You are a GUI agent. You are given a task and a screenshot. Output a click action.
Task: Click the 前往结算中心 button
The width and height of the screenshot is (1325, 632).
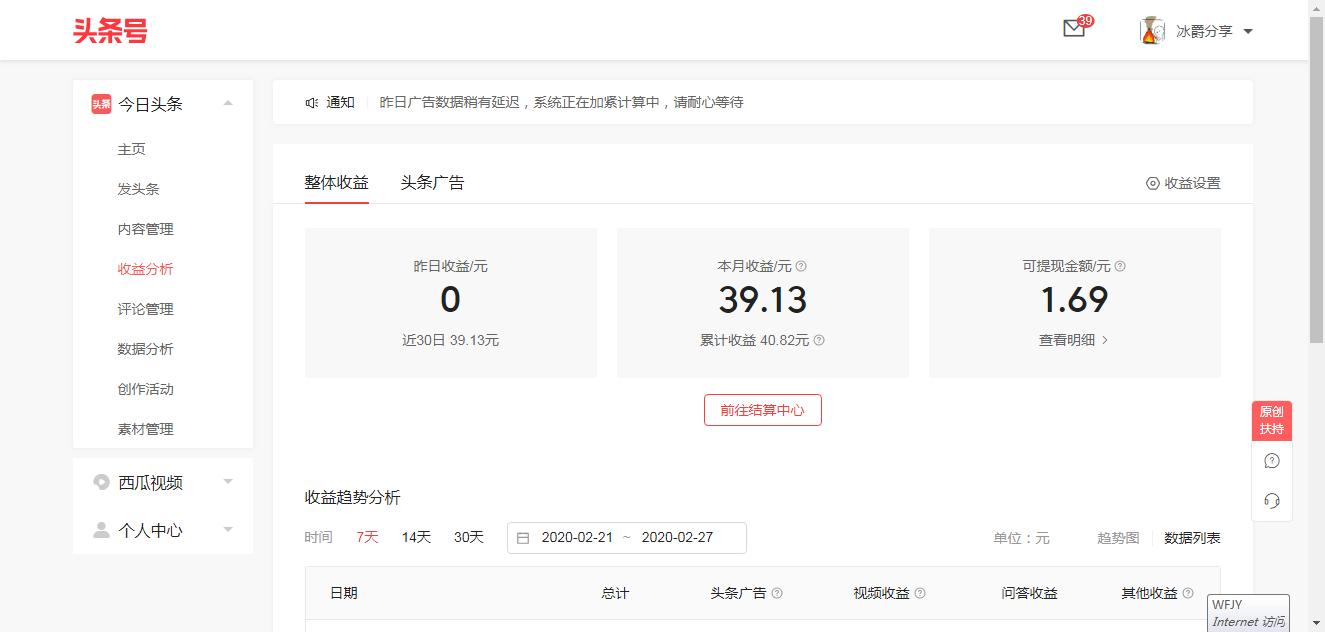tap(762, 409)
